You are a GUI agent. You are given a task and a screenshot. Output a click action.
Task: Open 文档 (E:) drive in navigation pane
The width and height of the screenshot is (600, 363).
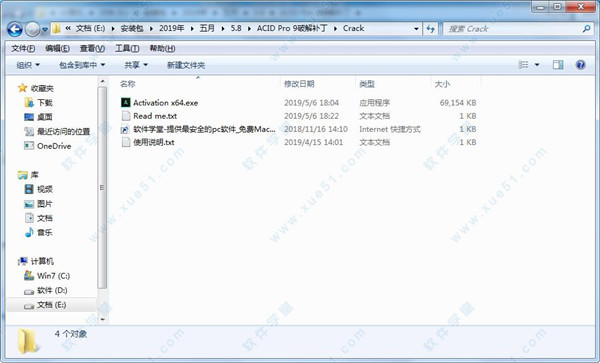(52, 305)
